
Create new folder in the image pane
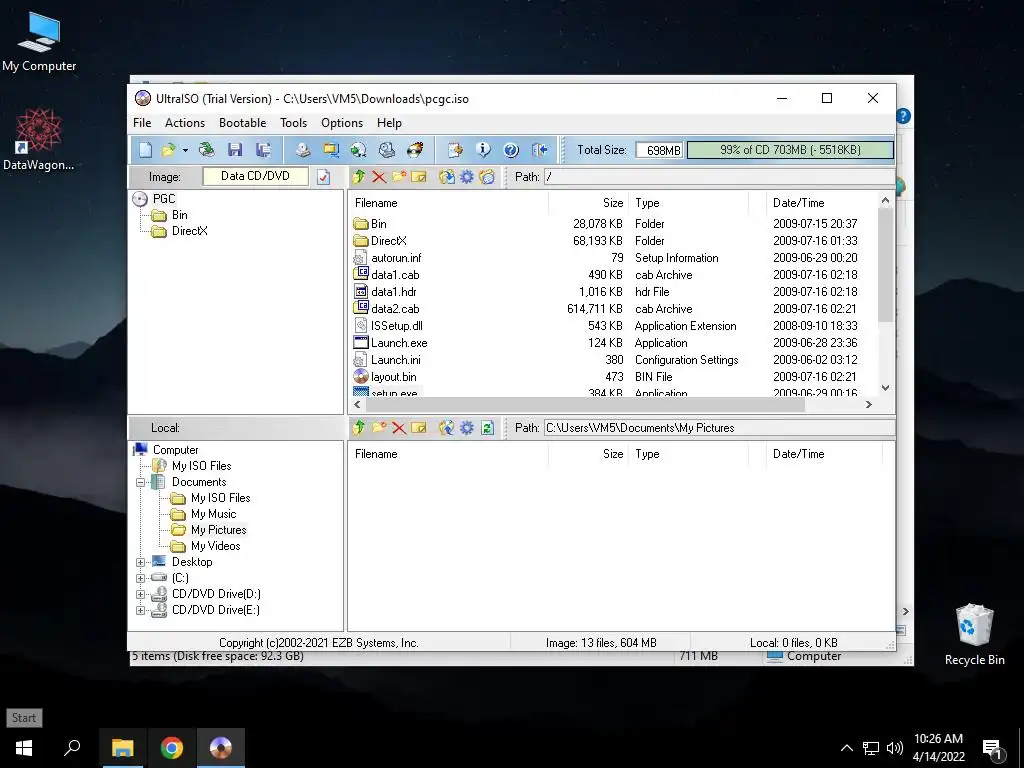click(x=399, y=177)
